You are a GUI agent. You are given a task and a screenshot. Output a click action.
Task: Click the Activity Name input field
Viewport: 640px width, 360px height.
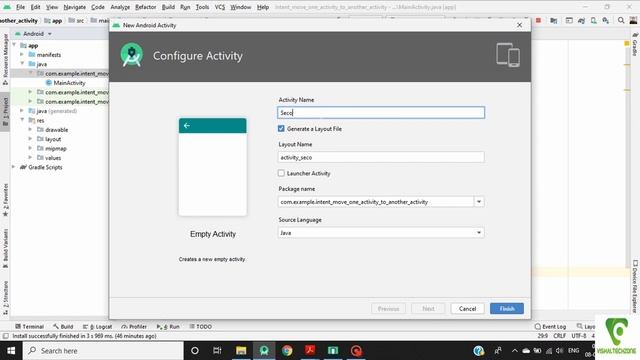pos(381,113)
